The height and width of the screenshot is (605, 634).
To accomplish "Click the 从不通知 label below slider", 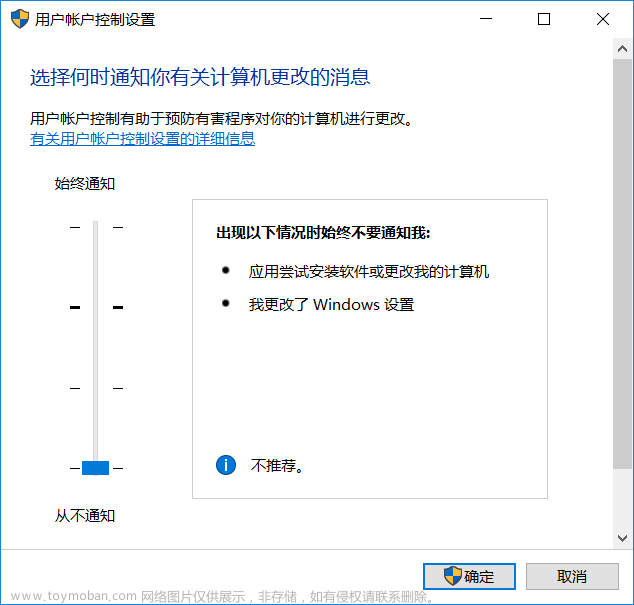I will click(85, 516).
